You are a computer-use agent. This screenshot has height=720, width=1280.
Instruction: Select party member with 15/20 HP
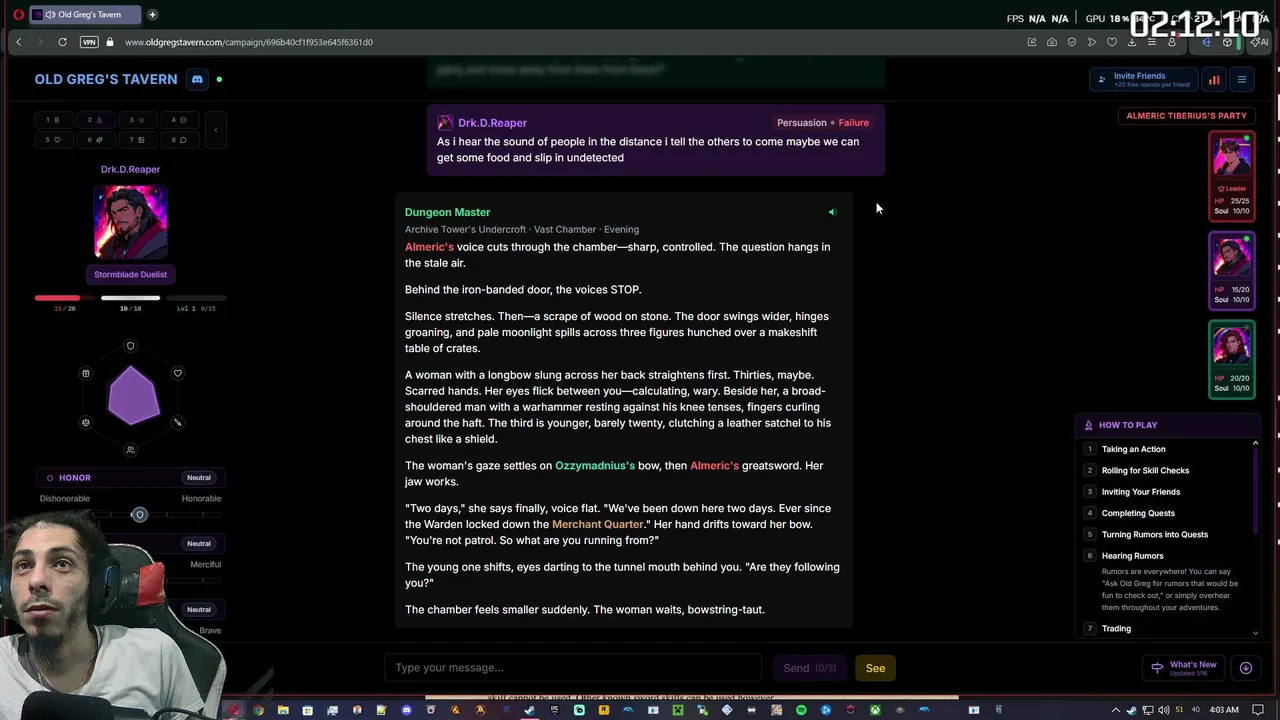pos(1232,270)
